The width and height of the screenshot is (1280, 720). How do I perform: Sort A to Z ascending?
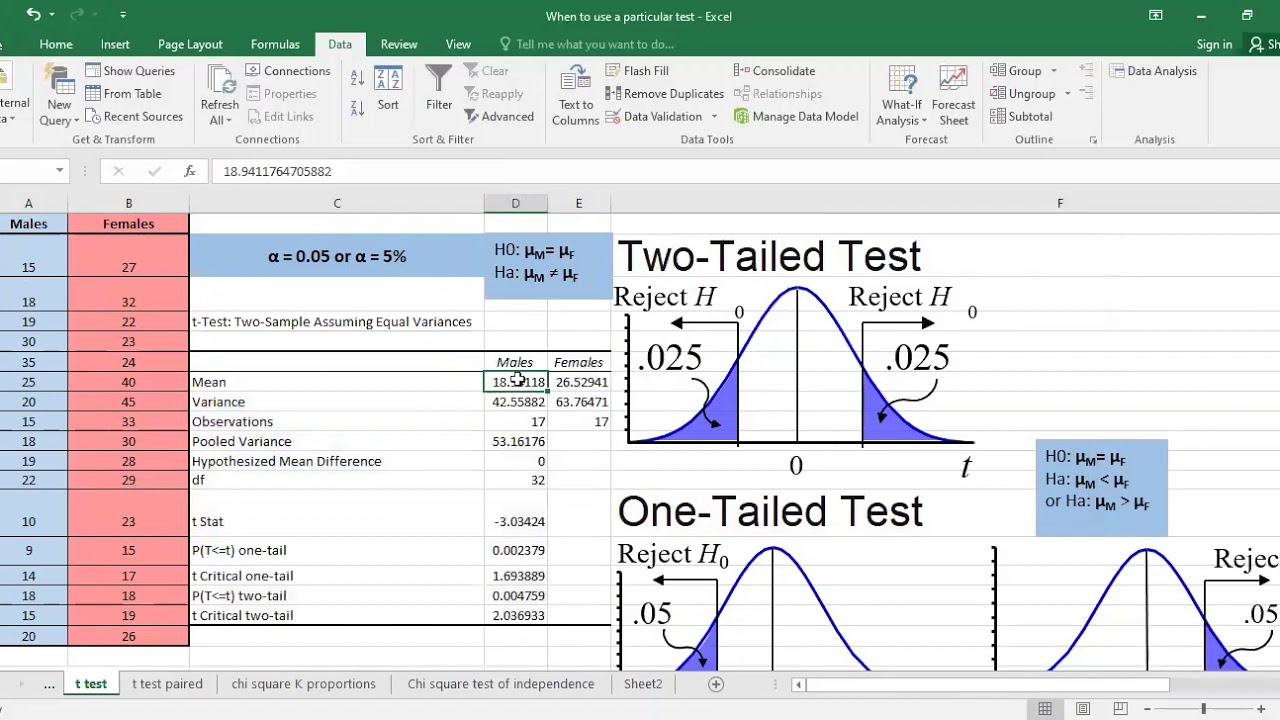[358, 77]
